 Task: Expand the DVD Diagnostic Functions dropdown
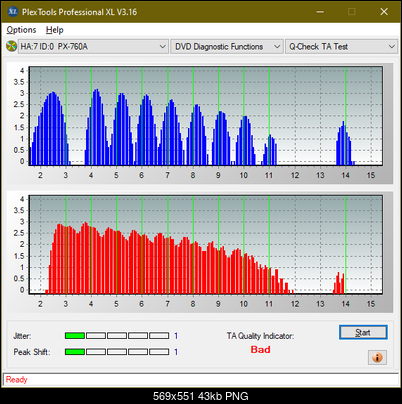227,46
